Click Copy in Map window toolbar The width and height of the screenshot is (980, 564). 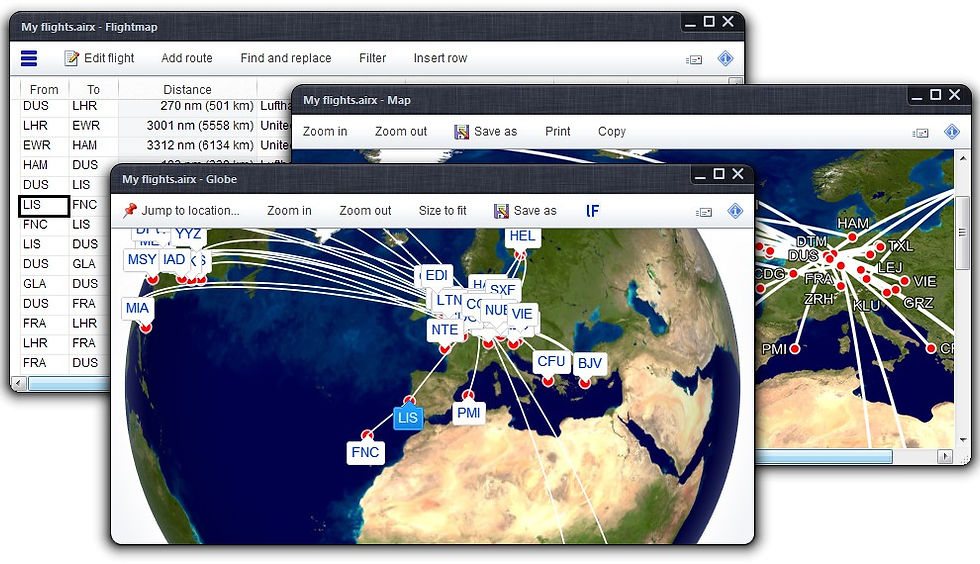click(612, 131)
